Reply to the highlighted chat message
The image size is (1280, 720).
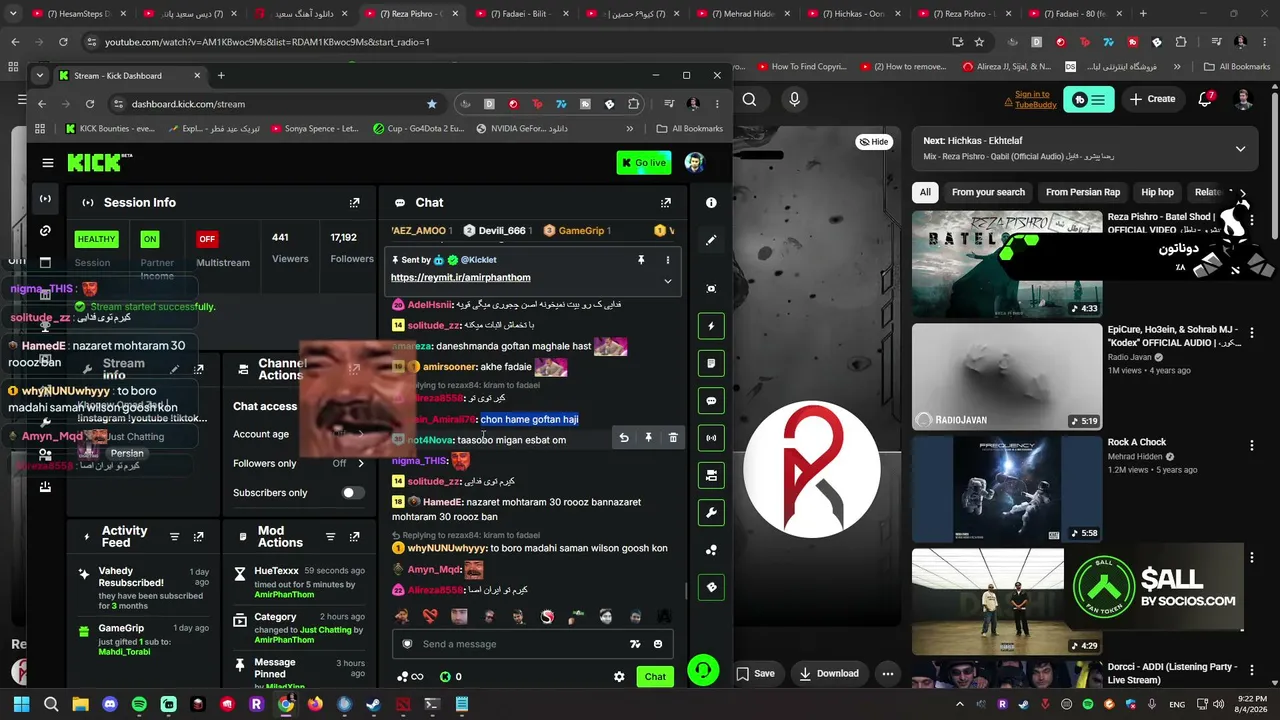point(623,438)
